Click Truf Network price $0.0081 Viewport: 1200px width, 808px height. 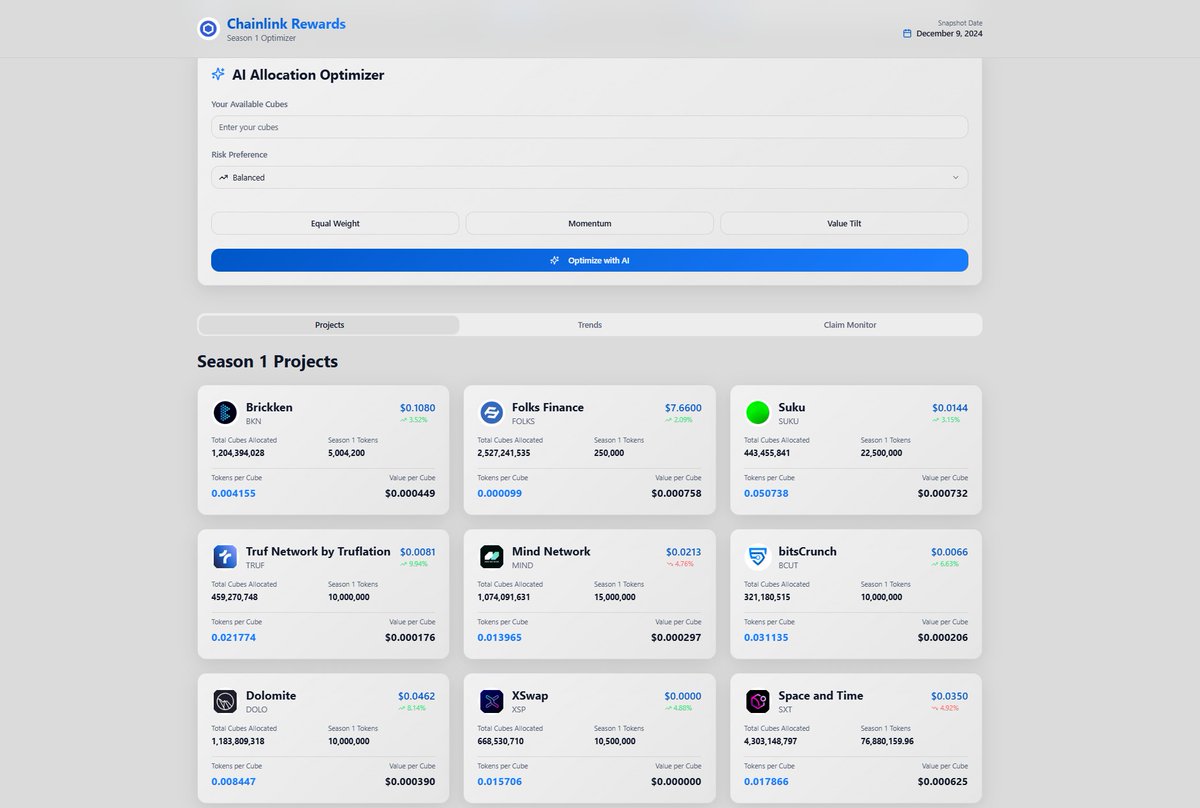417,552
